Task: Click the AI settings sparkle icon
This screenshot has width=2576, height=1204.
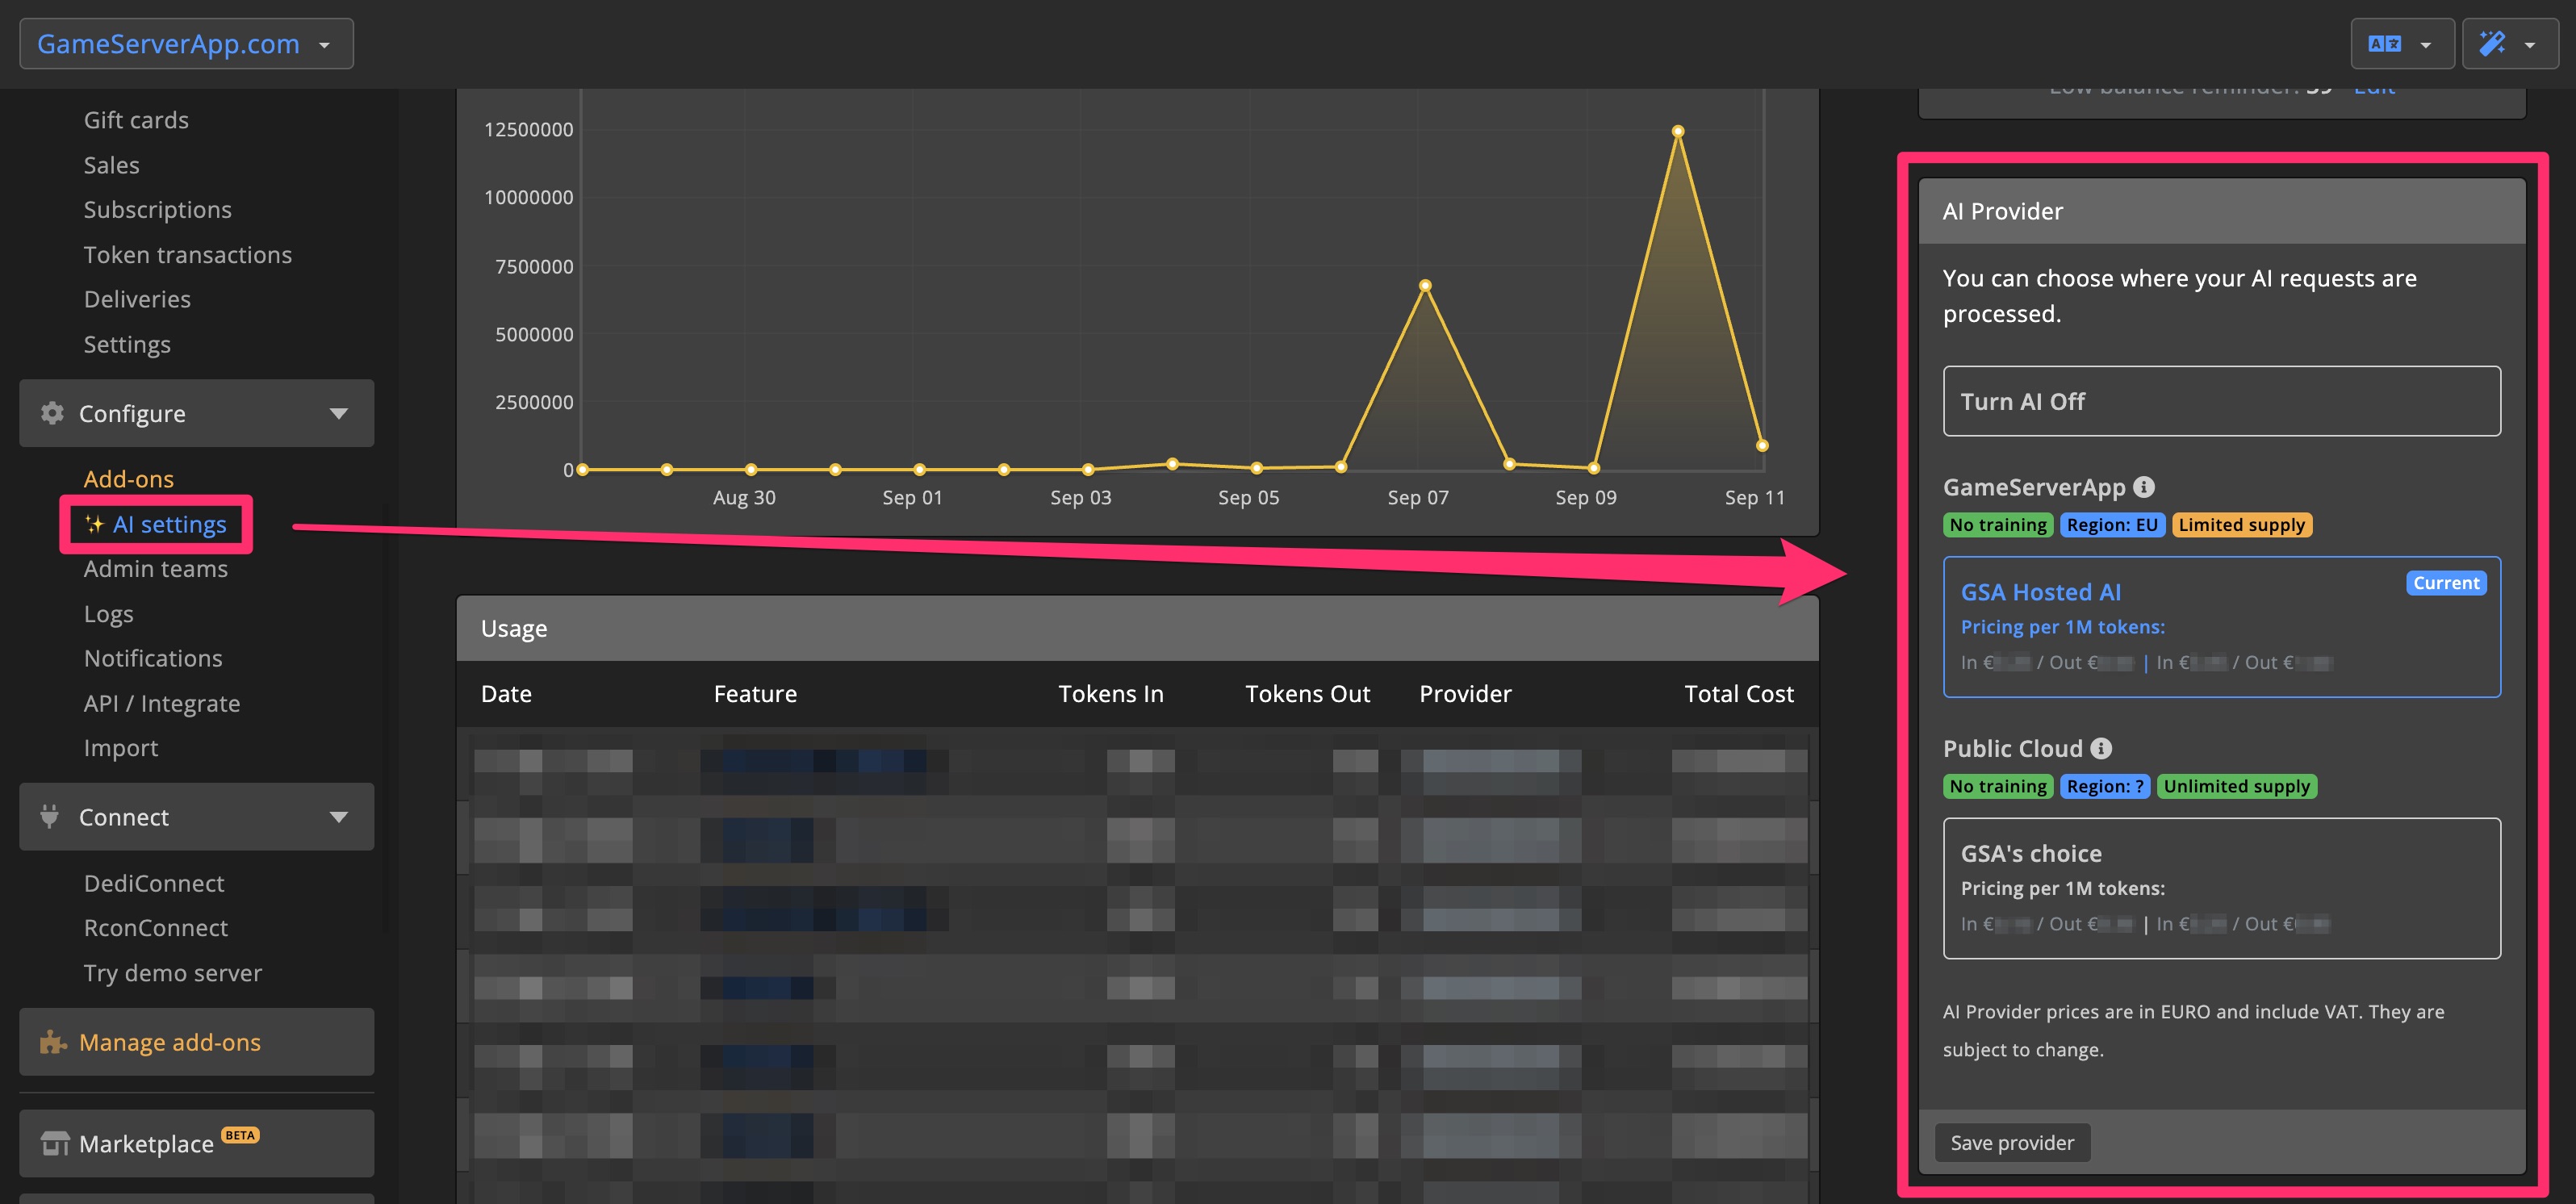Action: pyautogui.click(x=94, y=524)
